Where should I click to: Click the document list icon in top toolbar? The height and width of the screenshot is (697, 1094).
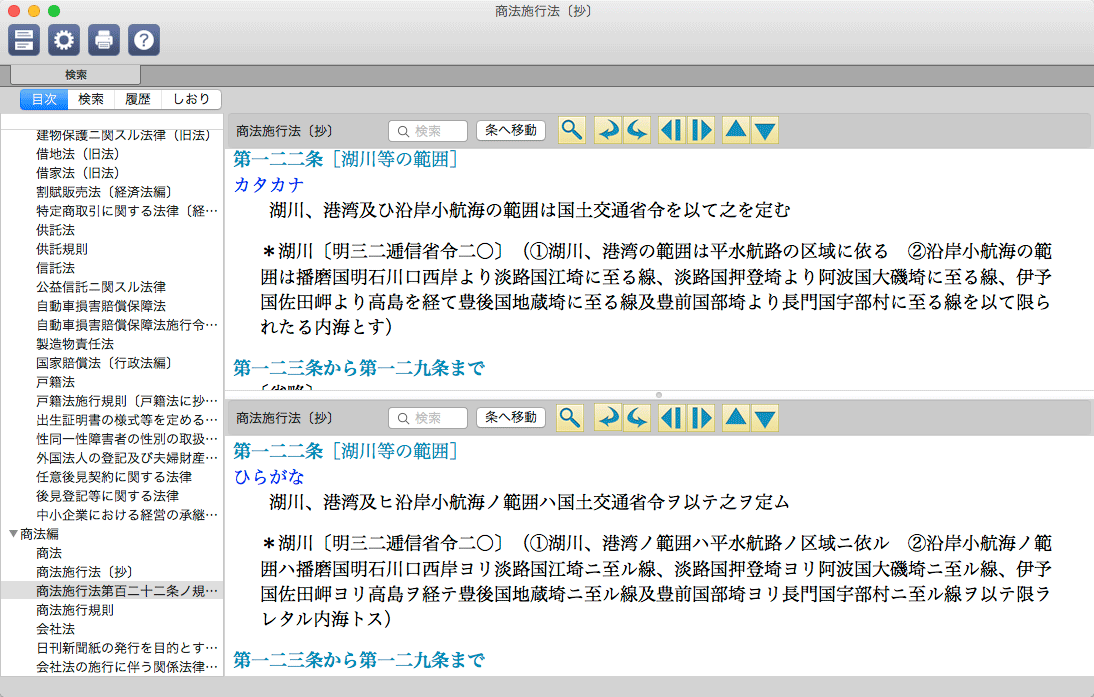[x=24, y=40]
